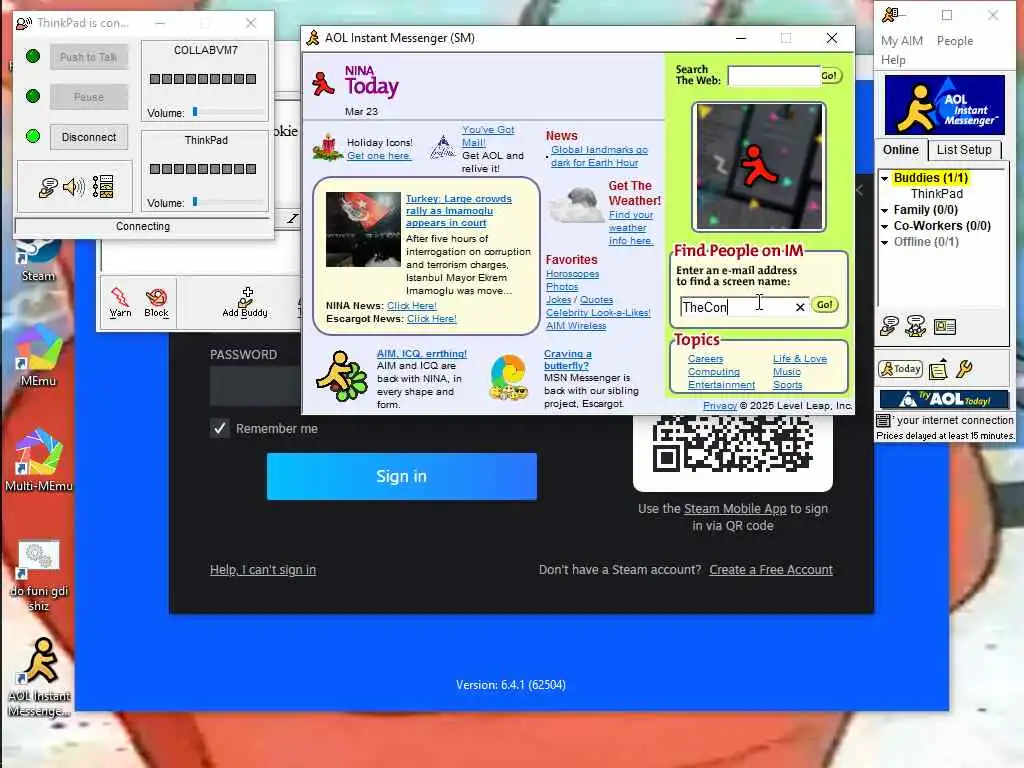
Task: Switch to the Online tab
Action: [901, 150]
